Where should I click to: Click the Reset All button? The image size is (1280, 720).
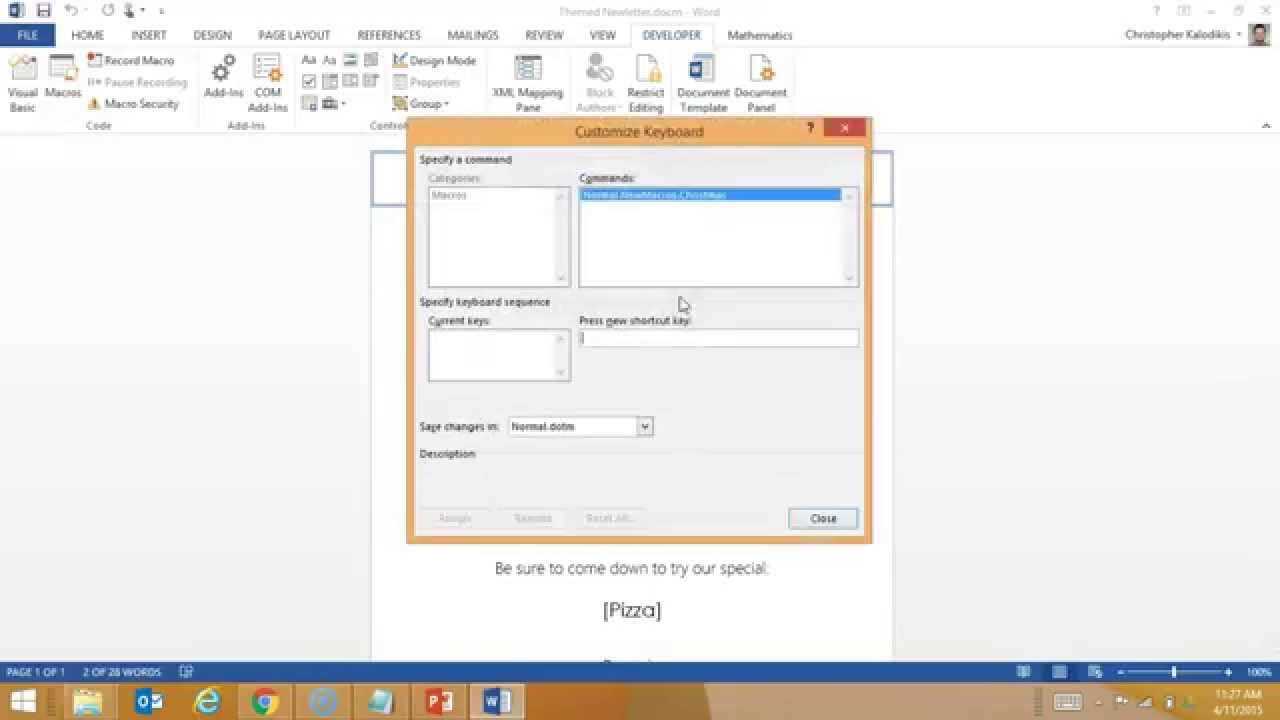pyautogui.click(x=610, y=518)
